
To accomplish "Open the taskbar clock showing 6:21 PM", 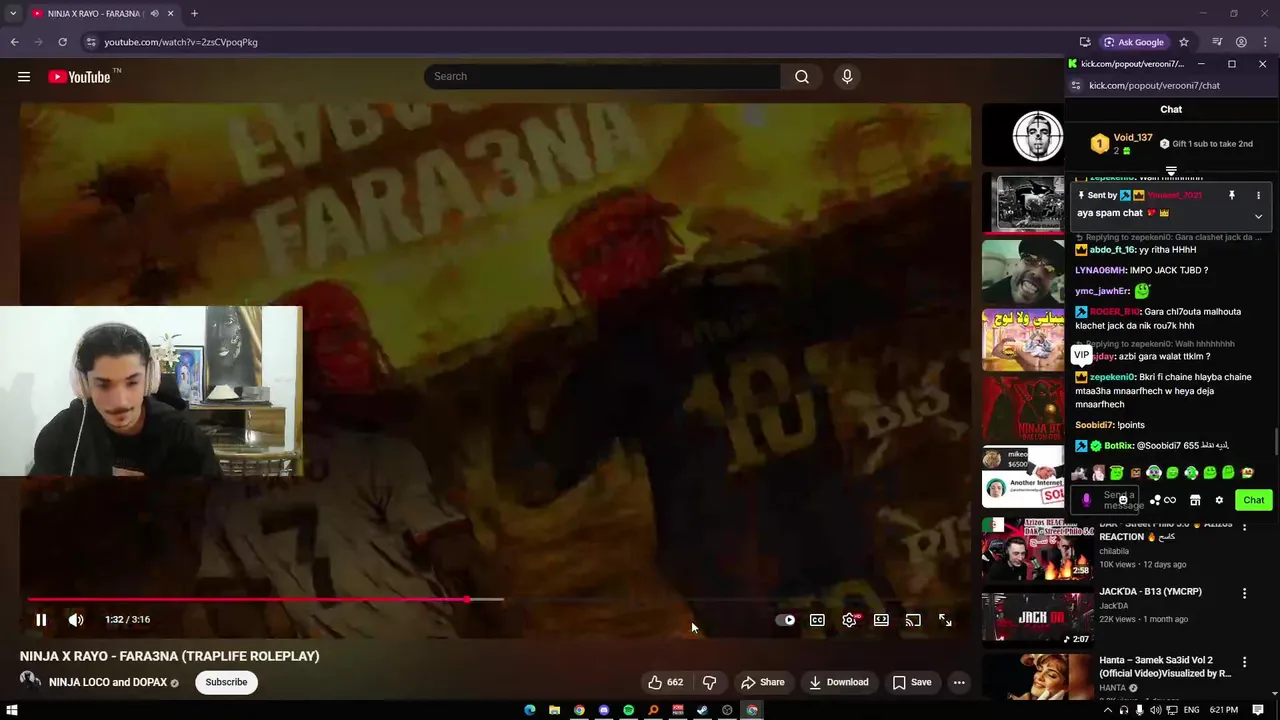I will pyautogui.click(x=1224, y=710).
